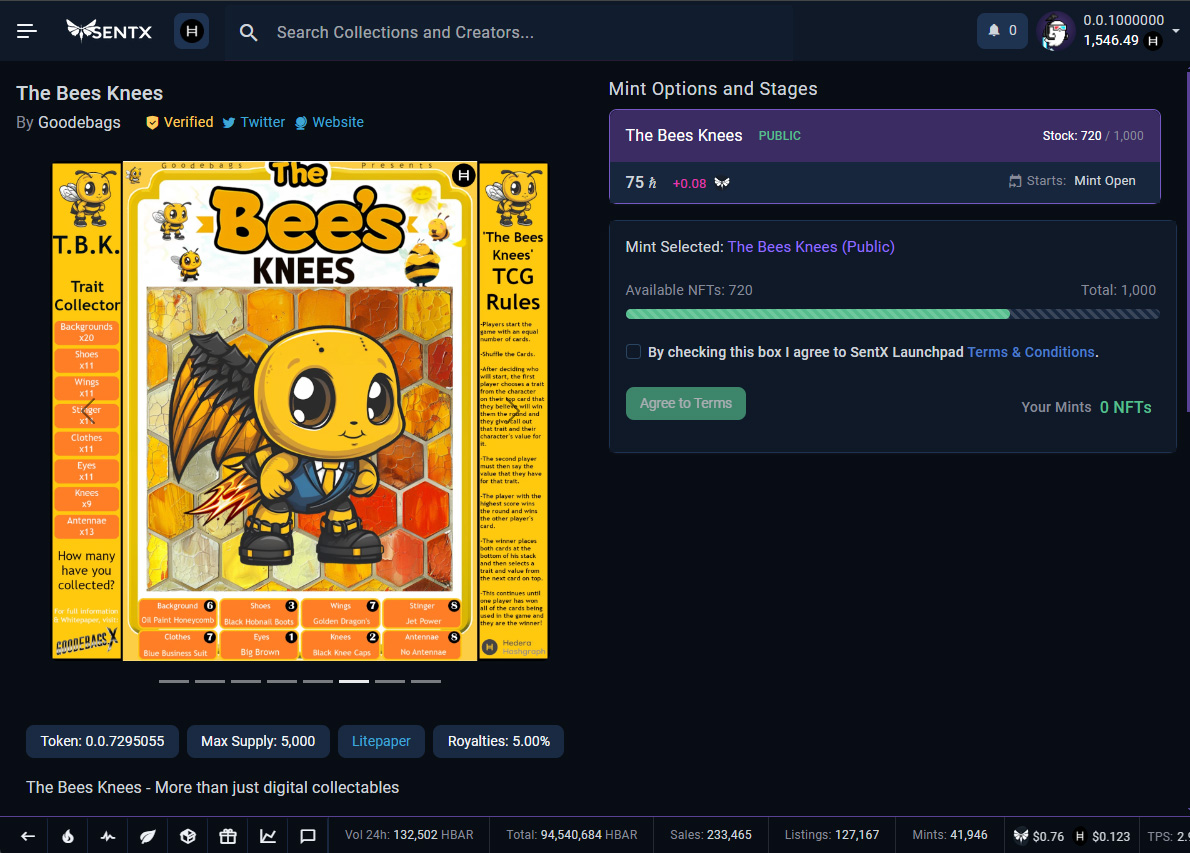The image size is (1190, 853).
Task: Click the Vol 24h: 132,502 HBAR stat
Action: 409,835
